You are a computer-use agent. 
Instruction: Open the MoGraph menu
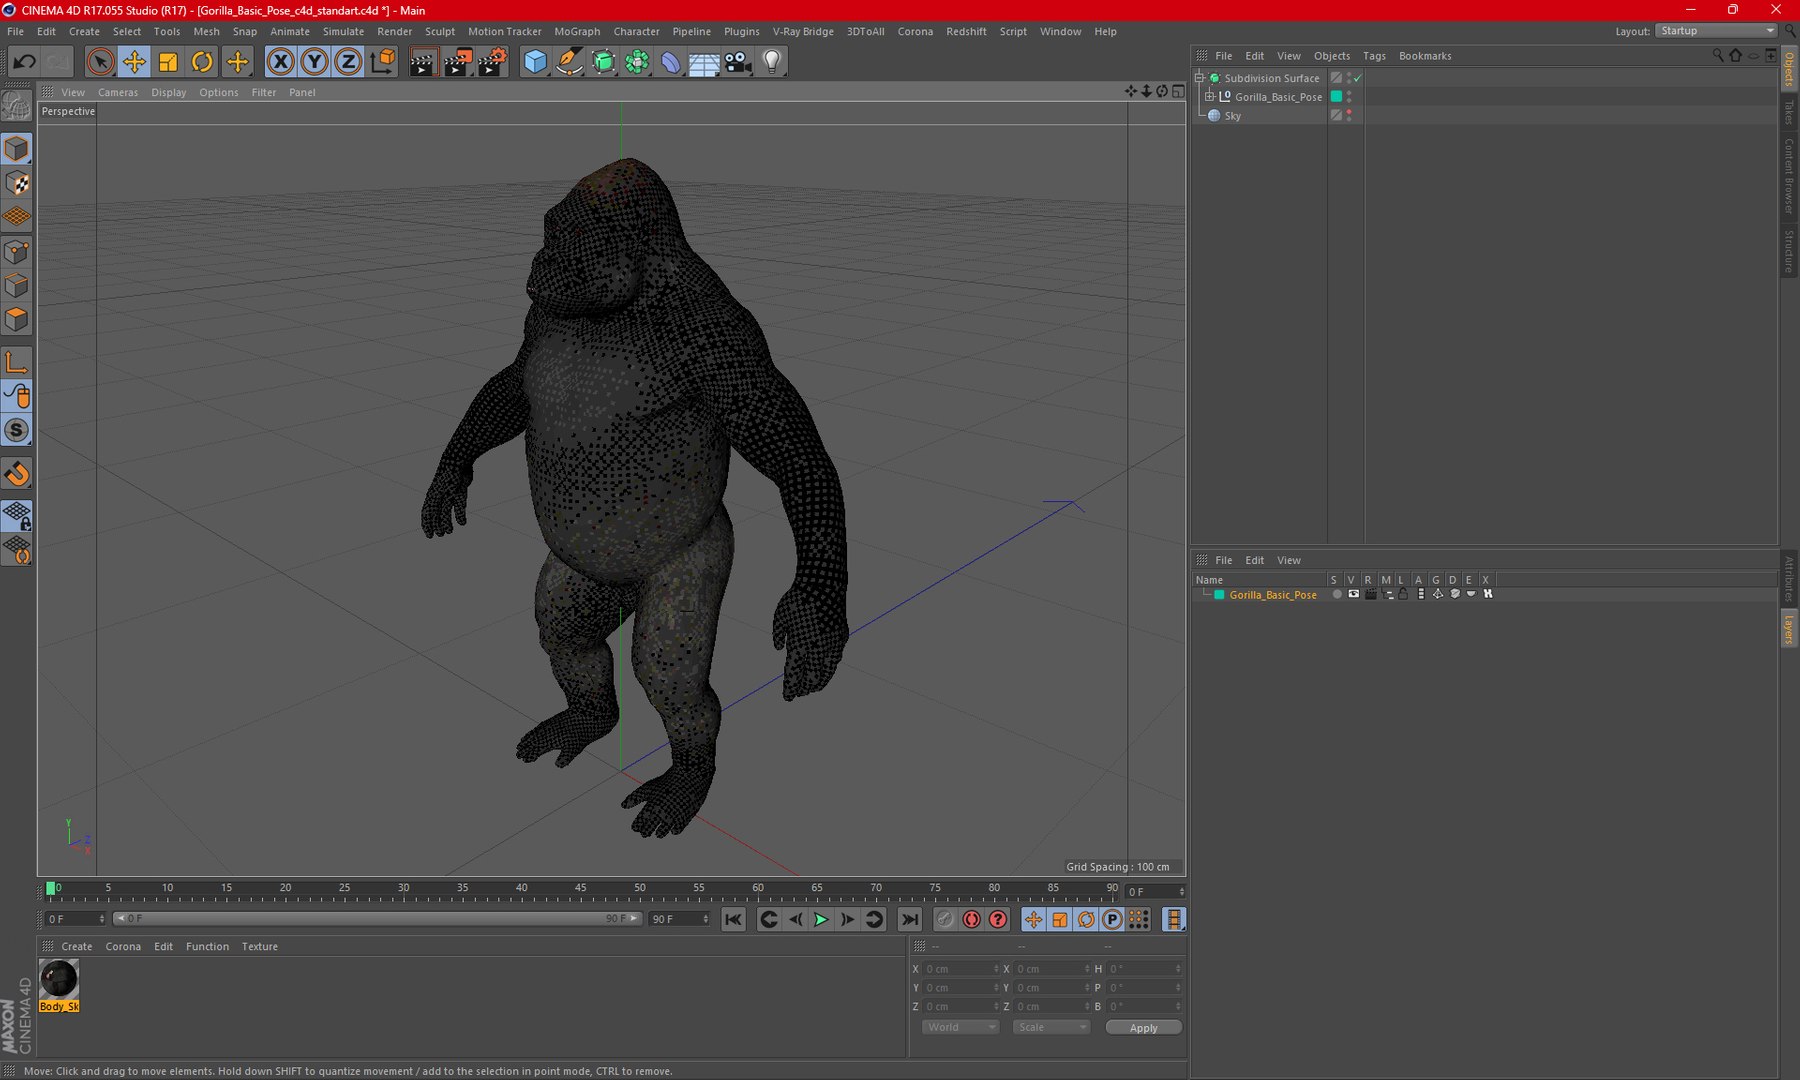point(577,31)
